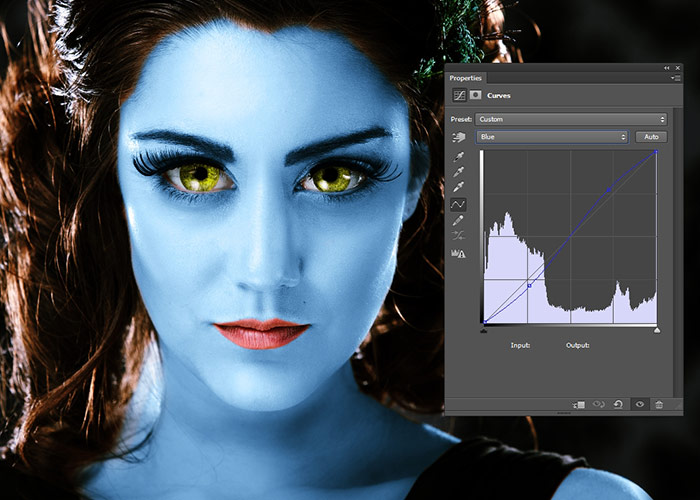Viewport: 700px width, 500px height.
Task: Toggle layer visibility eye icon
Action: pyautogui.click(x=639, y=404)
